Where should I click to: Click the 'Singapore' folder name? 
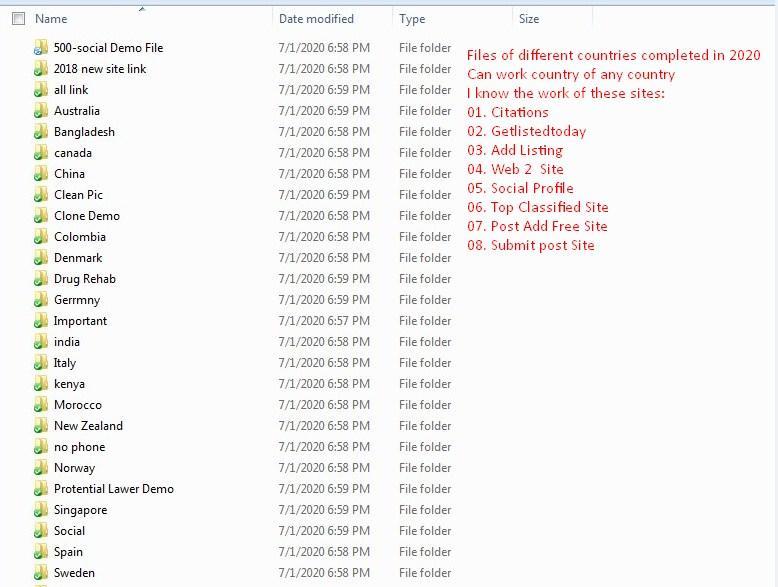(x=80, y=510)
